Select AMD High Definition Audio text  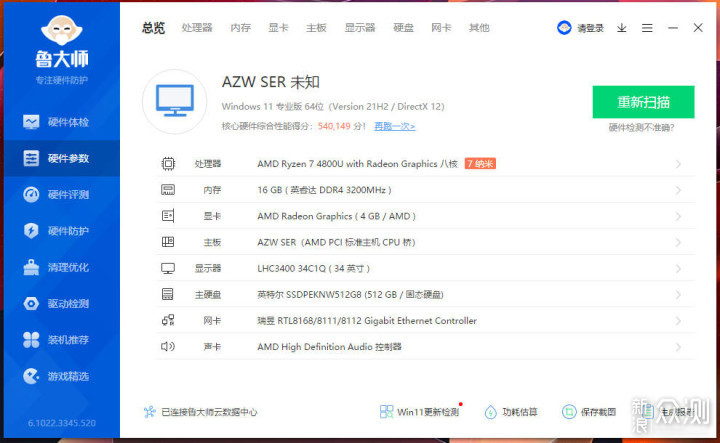pyautogui.click(x=329, y=347)
